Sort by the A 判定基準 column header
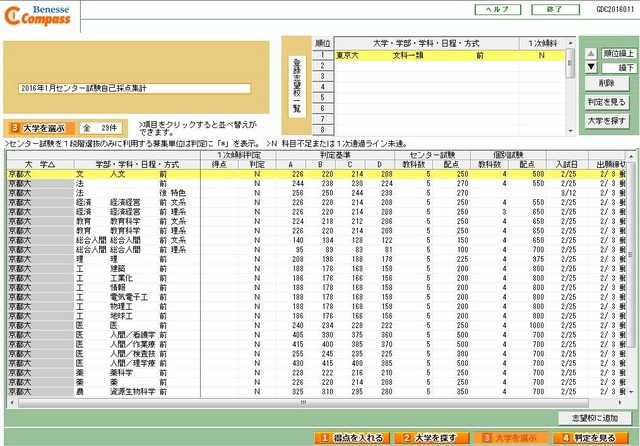 click(x=291, y=164)
